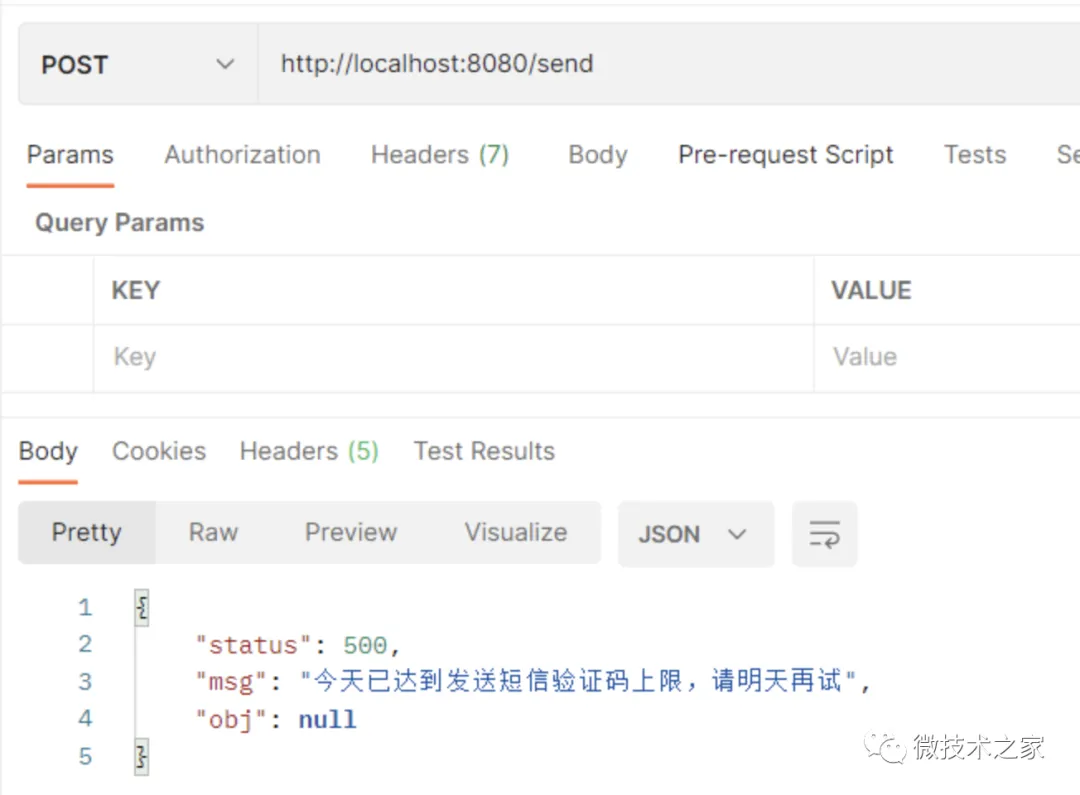
Task: Switch response view to Raw
Action: [213, 533]
